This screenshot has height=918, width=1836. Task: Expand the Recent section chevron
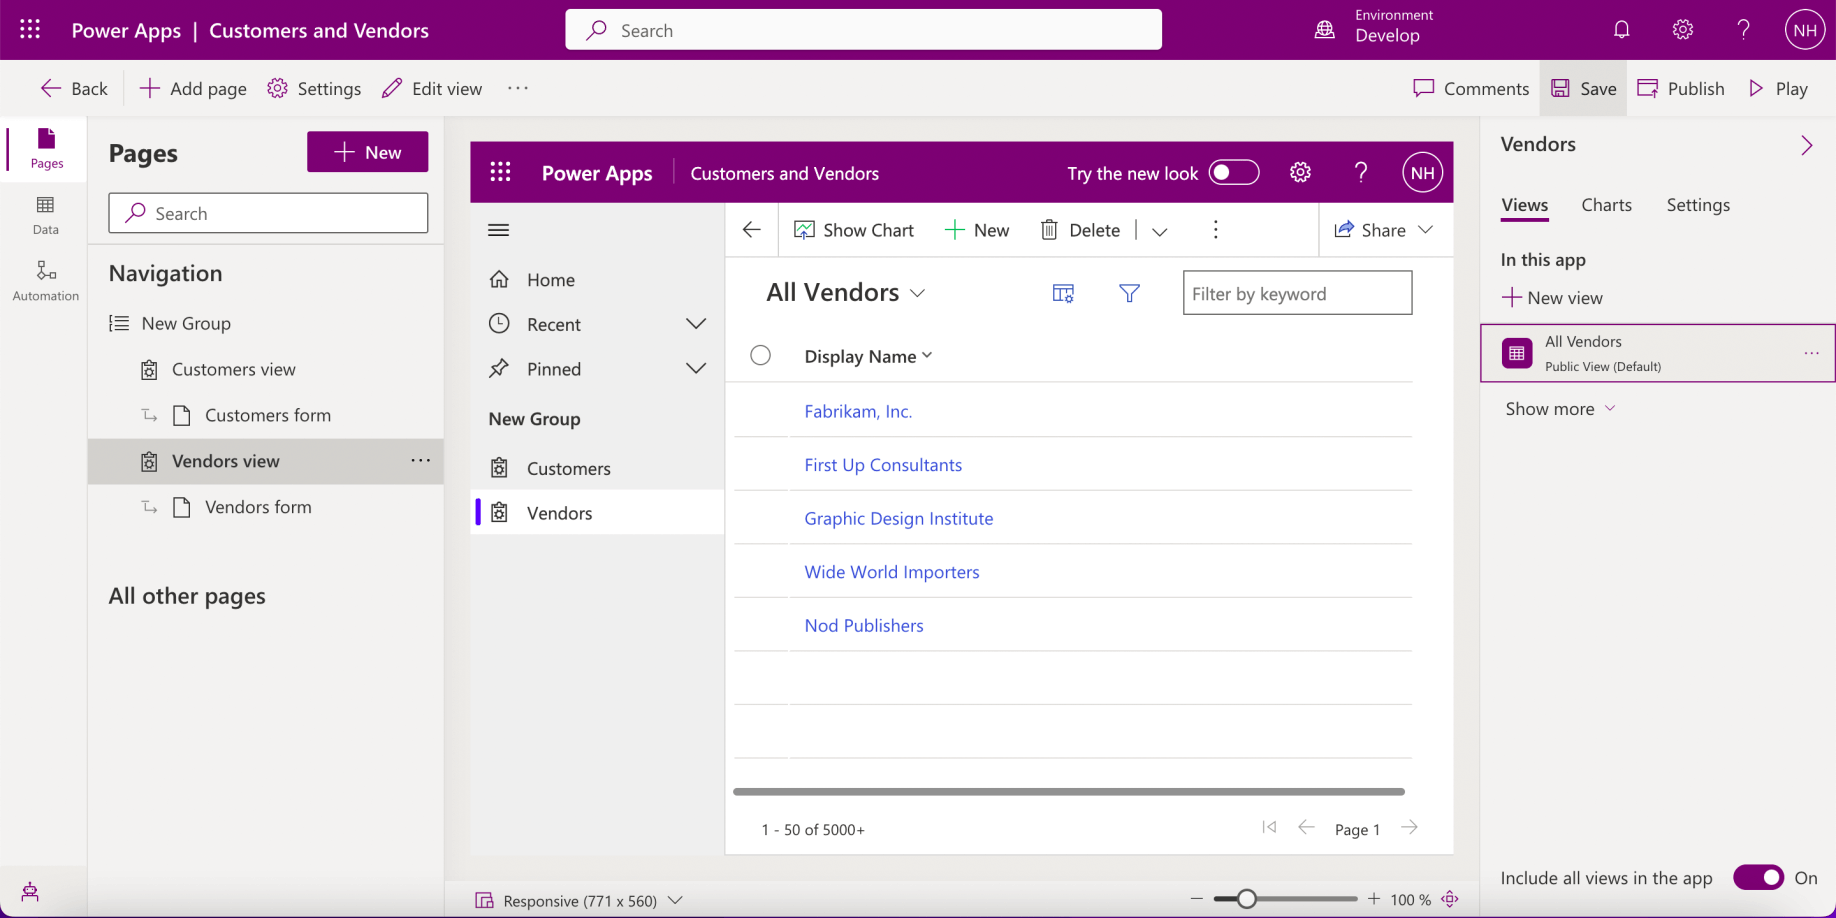click(696, 324)
